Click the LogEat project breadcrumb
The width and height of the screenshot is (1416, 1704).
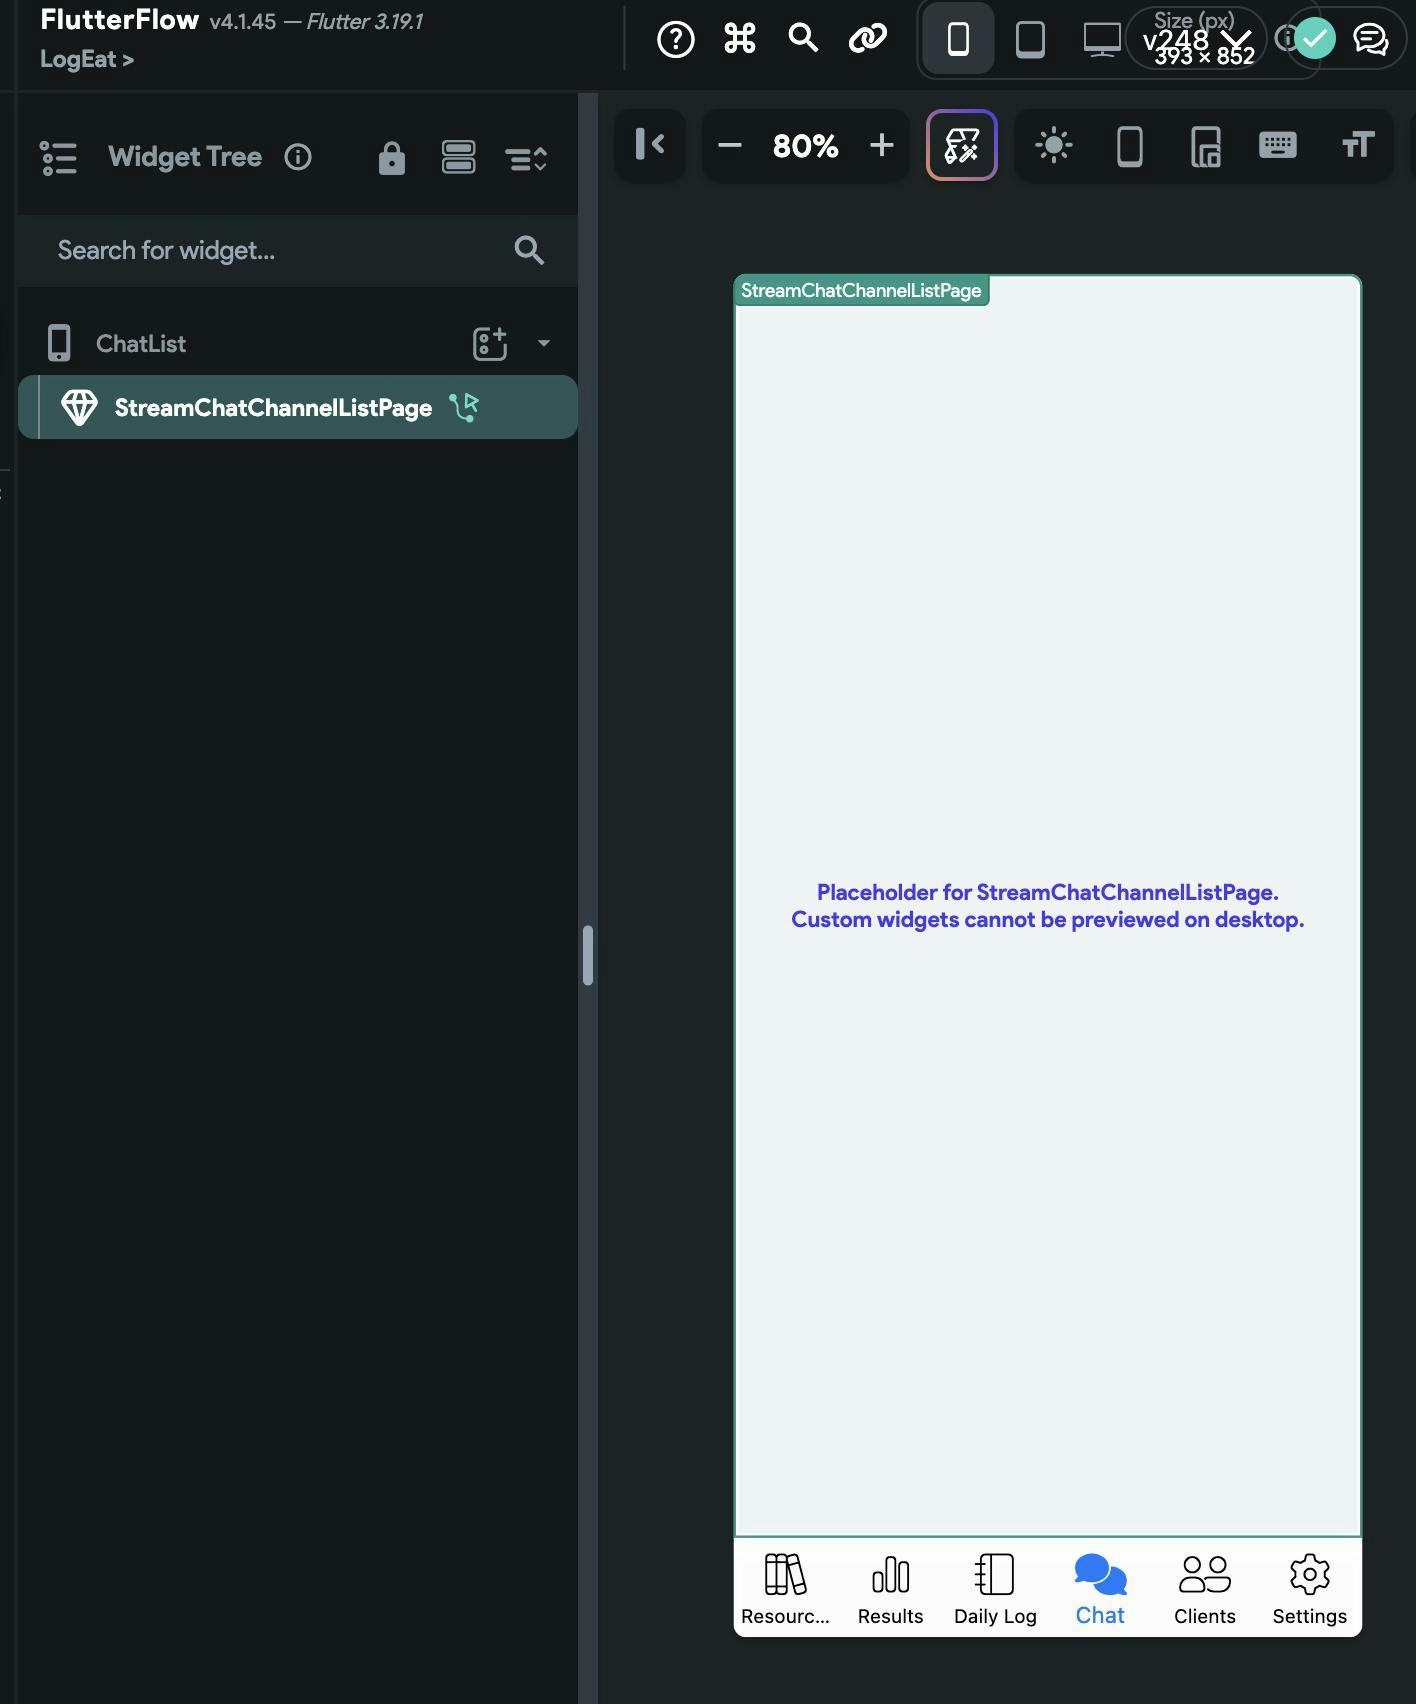[x=86, y=59]
